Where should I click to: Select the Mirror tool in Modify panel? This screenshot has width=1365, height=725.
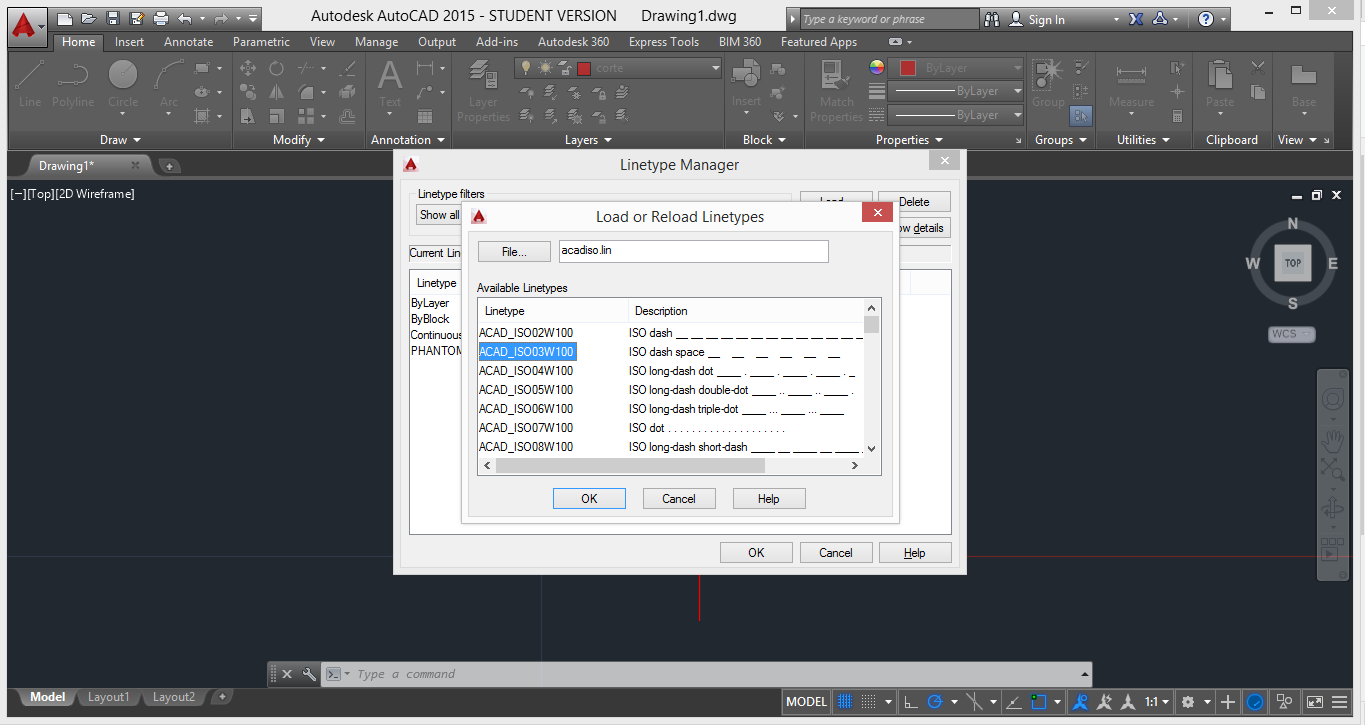click(x=276, y=92)
